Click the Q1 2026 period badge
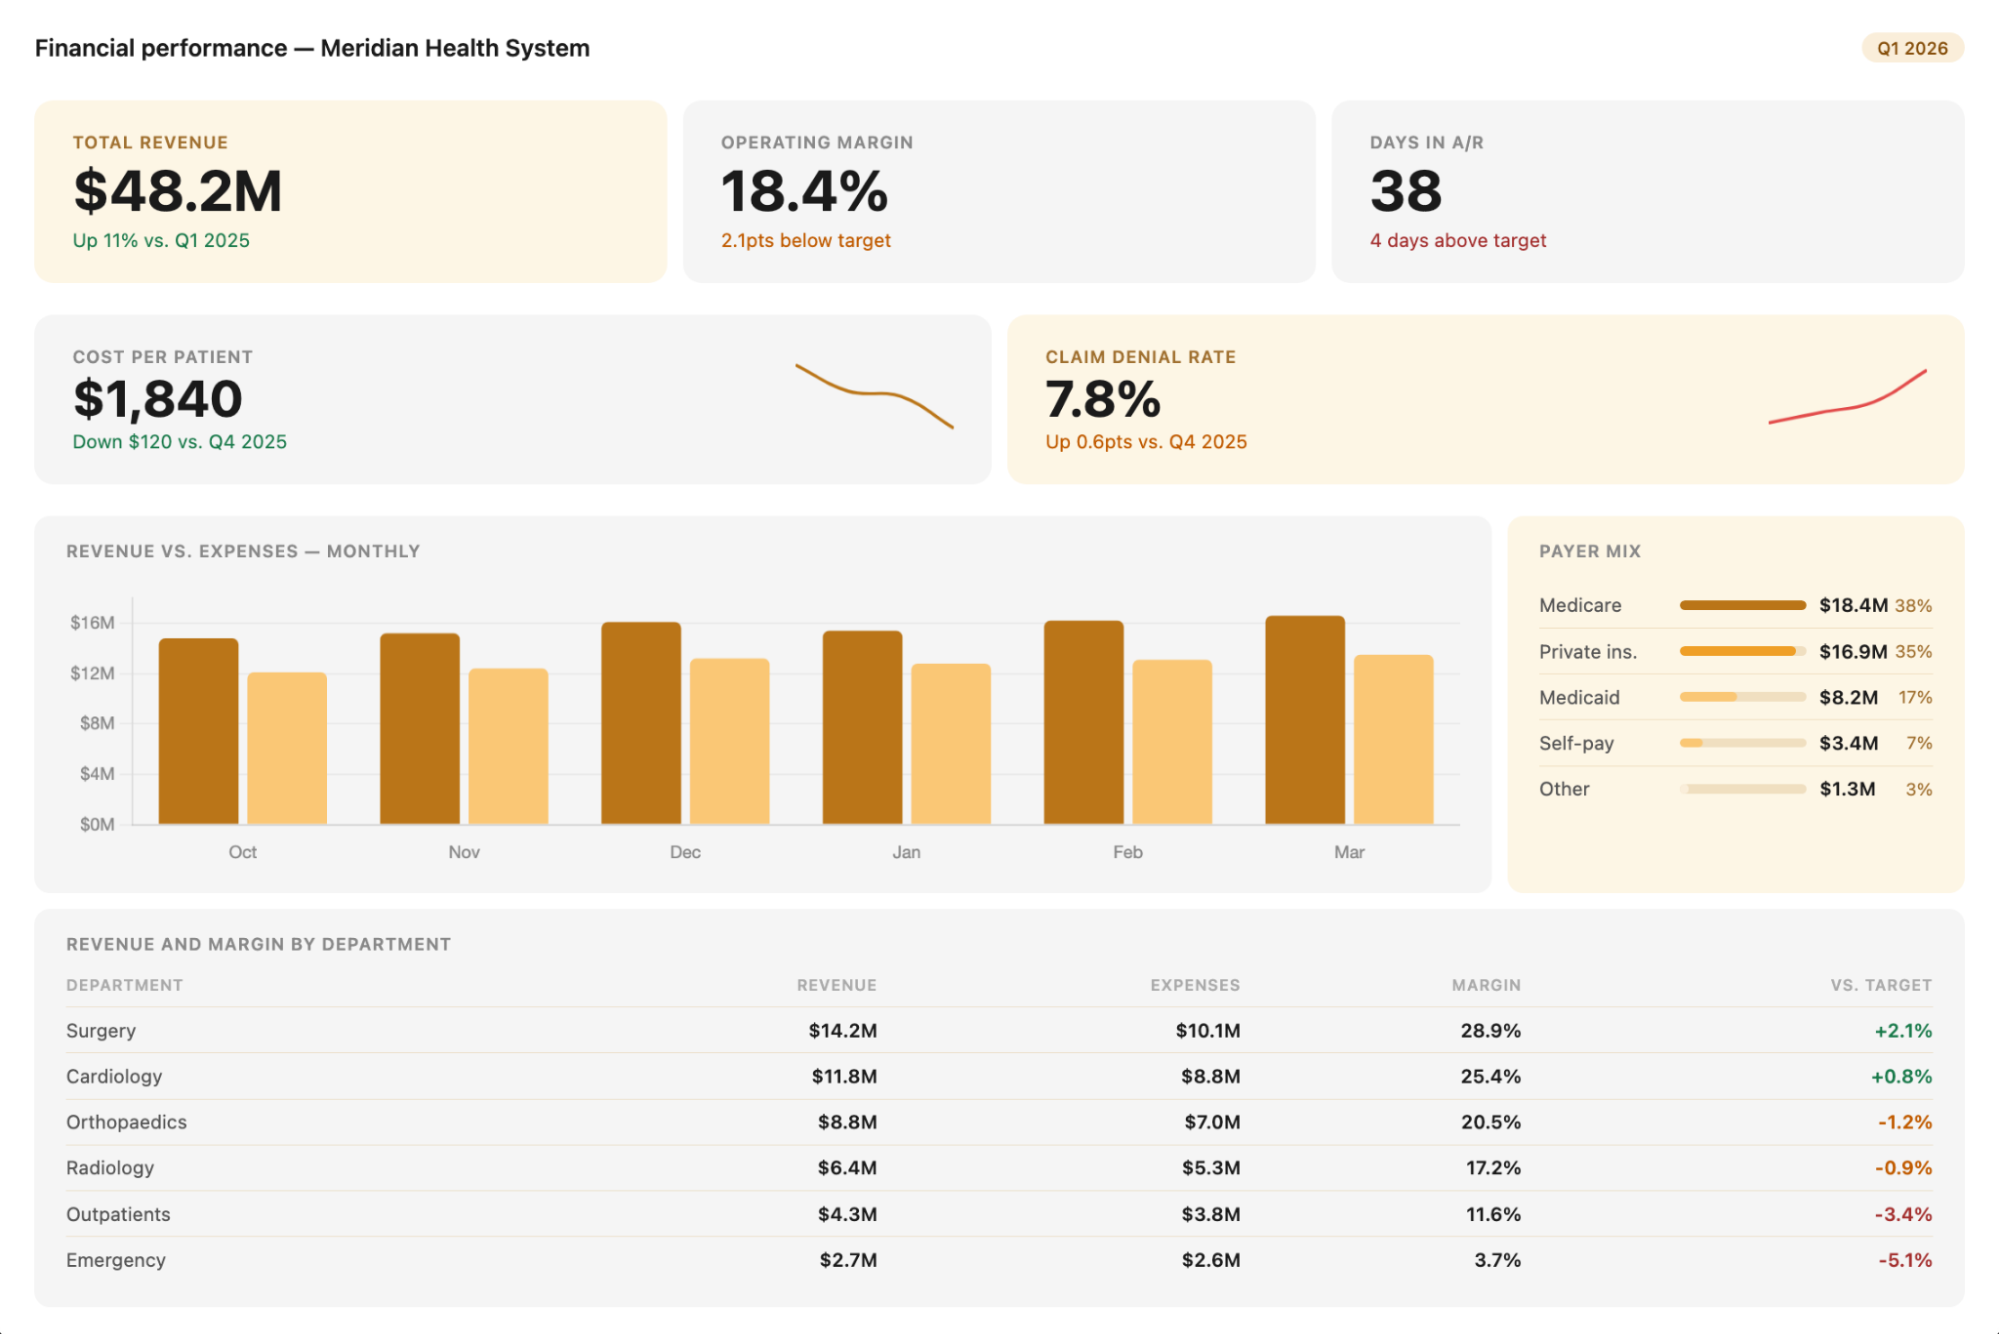The image size is (1999, 1335). point(1911,48)
